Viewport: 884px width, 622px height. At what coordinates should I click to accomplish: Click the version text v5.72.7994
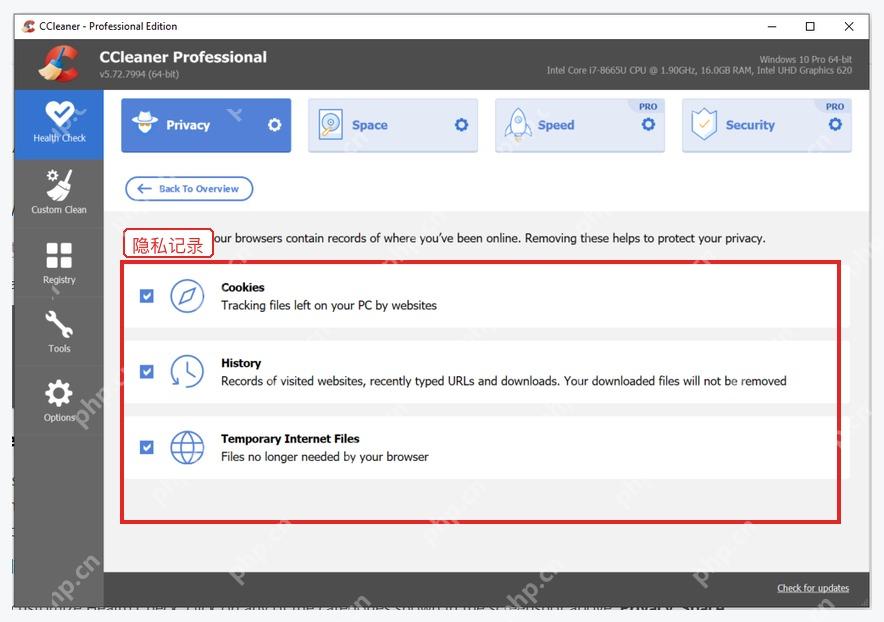click(x=139, y=74)
